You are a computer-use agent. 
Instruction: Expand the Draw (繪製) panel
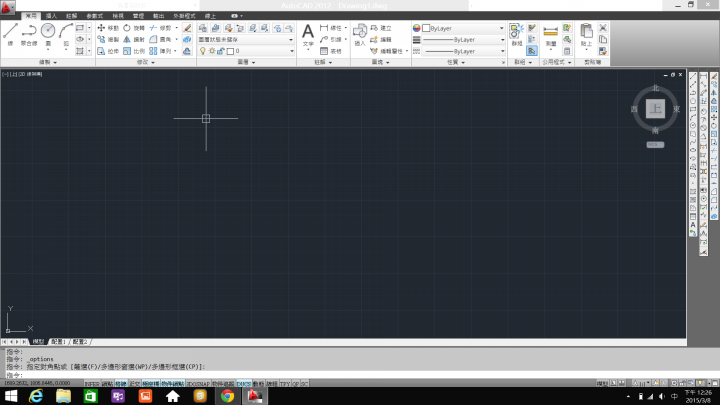click(x=48, y=62)
